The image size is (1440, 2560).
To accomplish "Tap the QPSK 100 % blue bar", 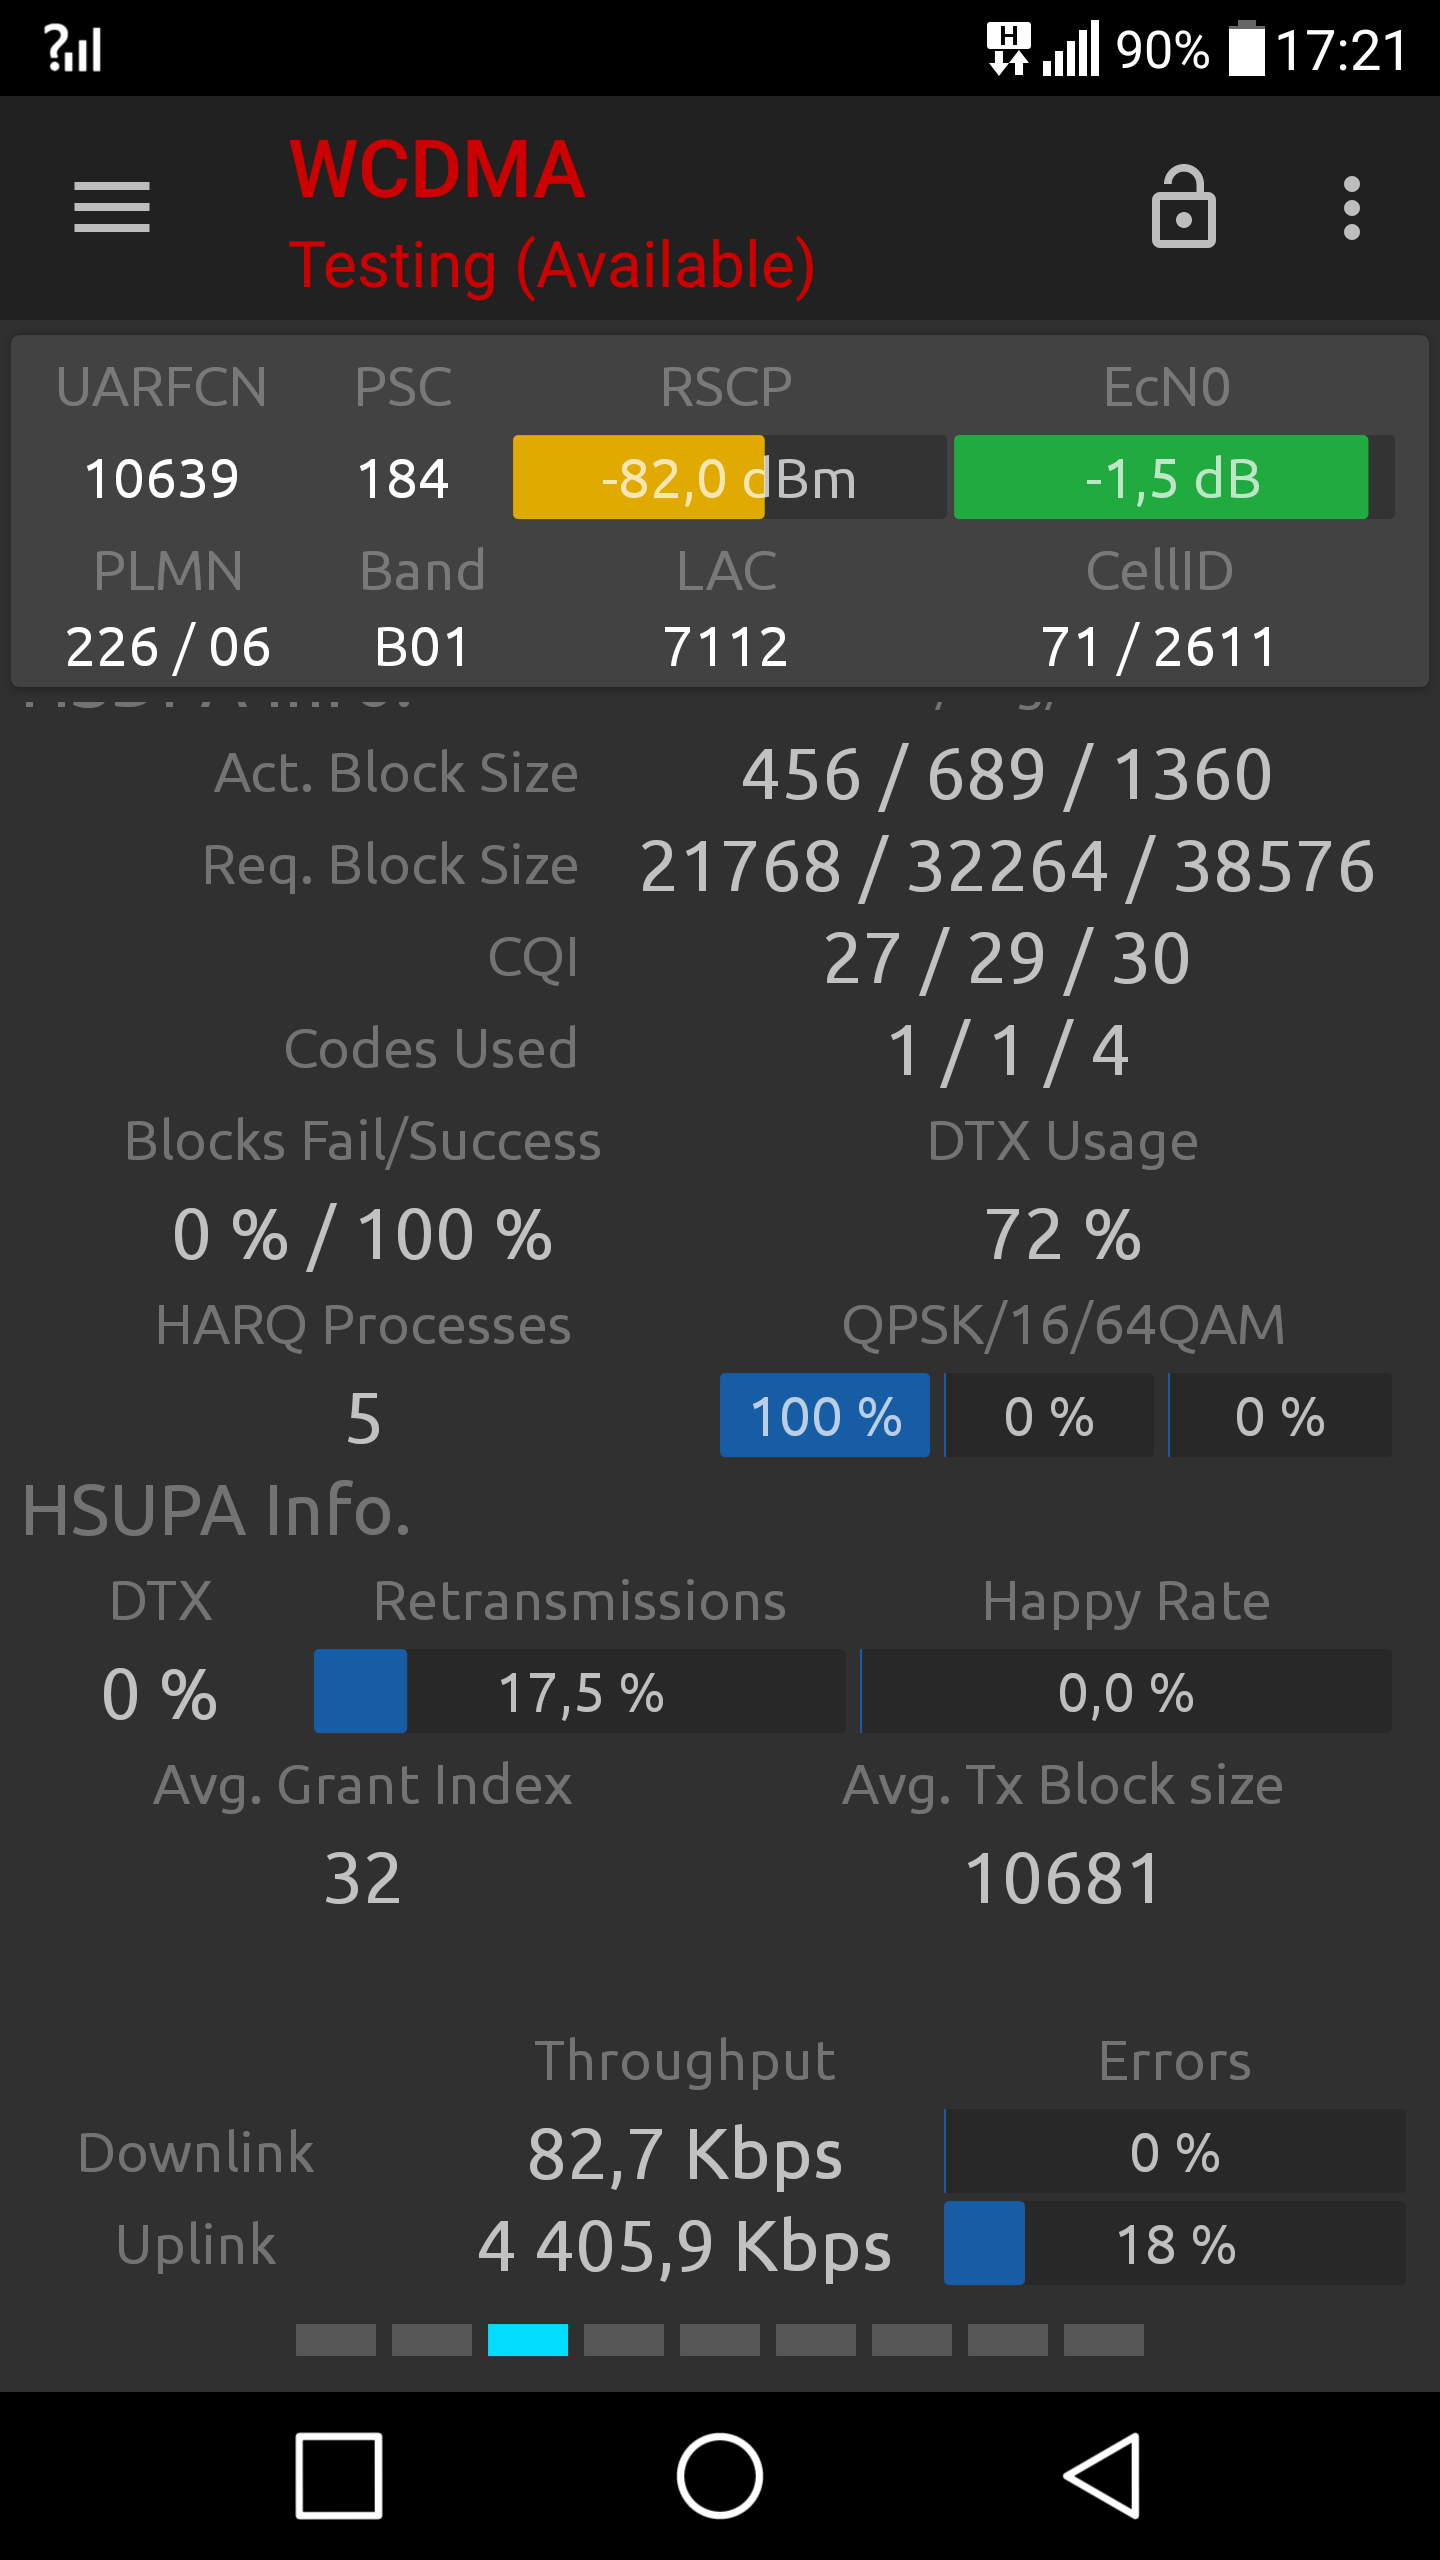I will 825,1415.
